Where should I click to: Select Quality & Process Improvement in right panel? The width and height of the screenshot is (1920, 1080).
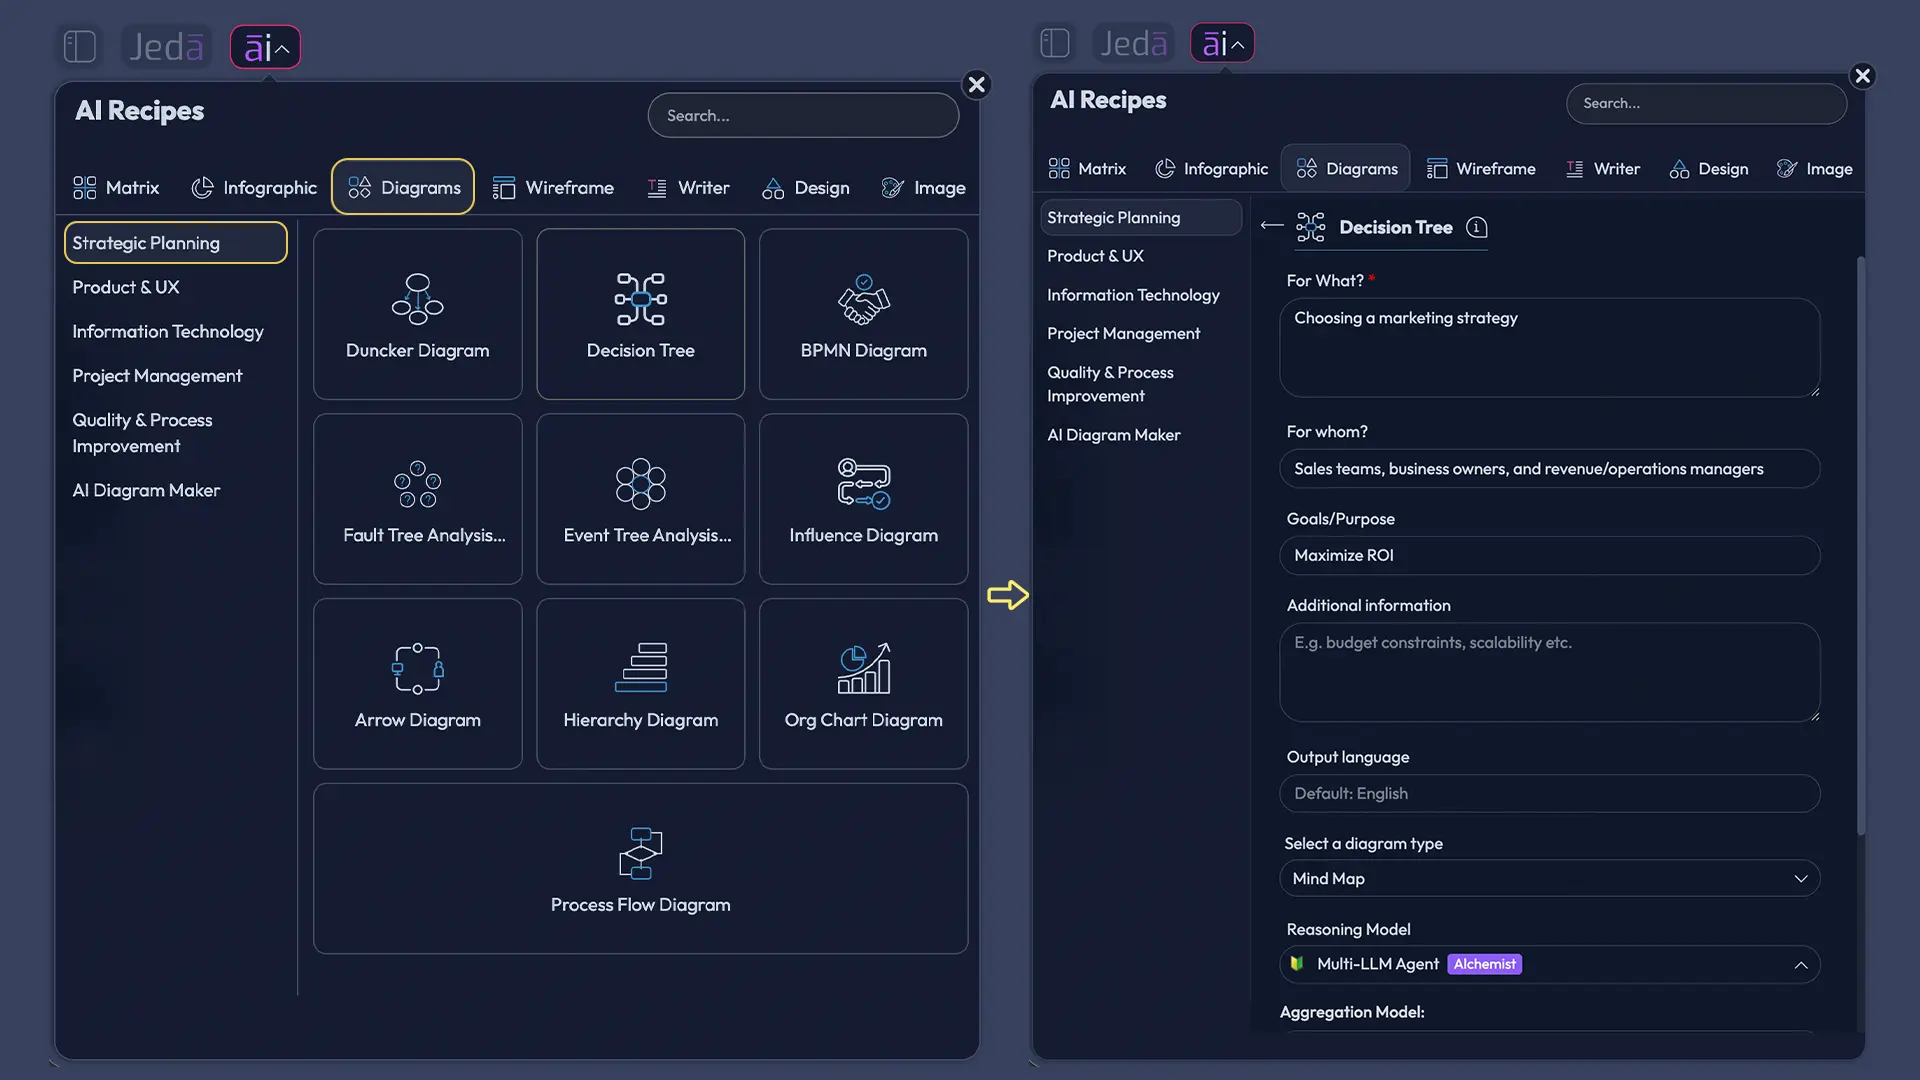click(x=1110, y=384)
